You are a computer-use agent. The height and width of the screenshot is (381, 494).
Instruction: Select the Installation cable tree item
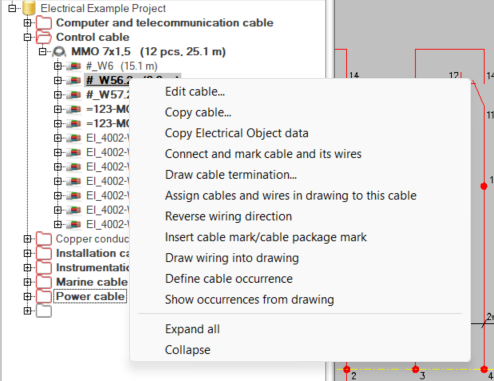tap(92, 253)
